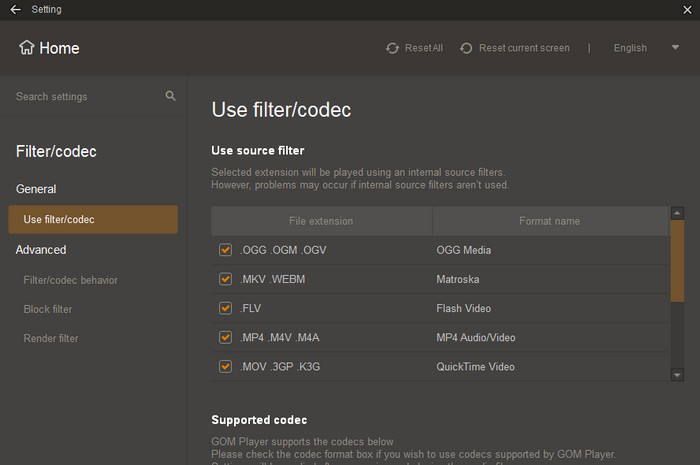Screen dimensions: 700x465
Task: Uncheck the .OGG .OGM .OGV checkbox
Action: point(225,250)
